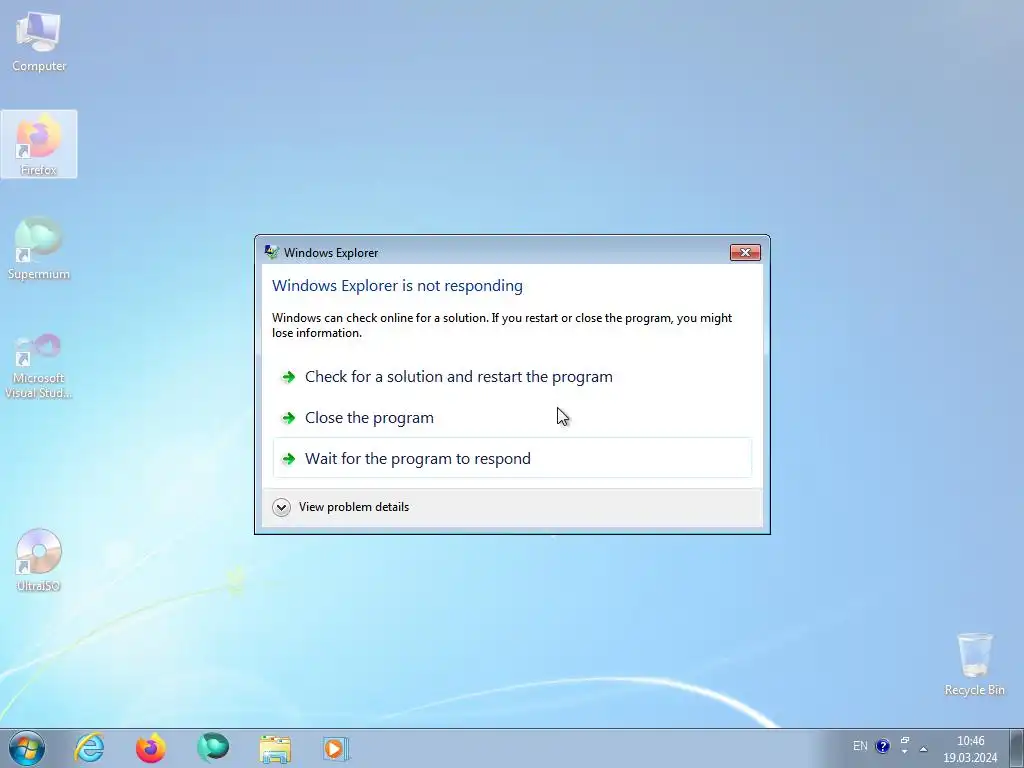Select the Microsoft Visual Studio shortcut
This screenshot has height=768, width=1024.
[39, 366]
